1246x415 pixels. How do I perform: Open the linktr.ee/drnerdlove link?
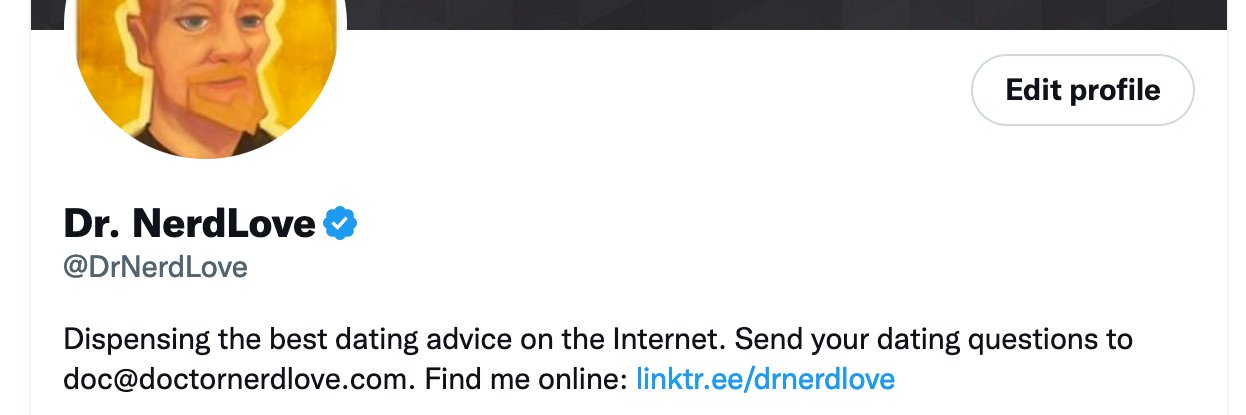[765, 379]
